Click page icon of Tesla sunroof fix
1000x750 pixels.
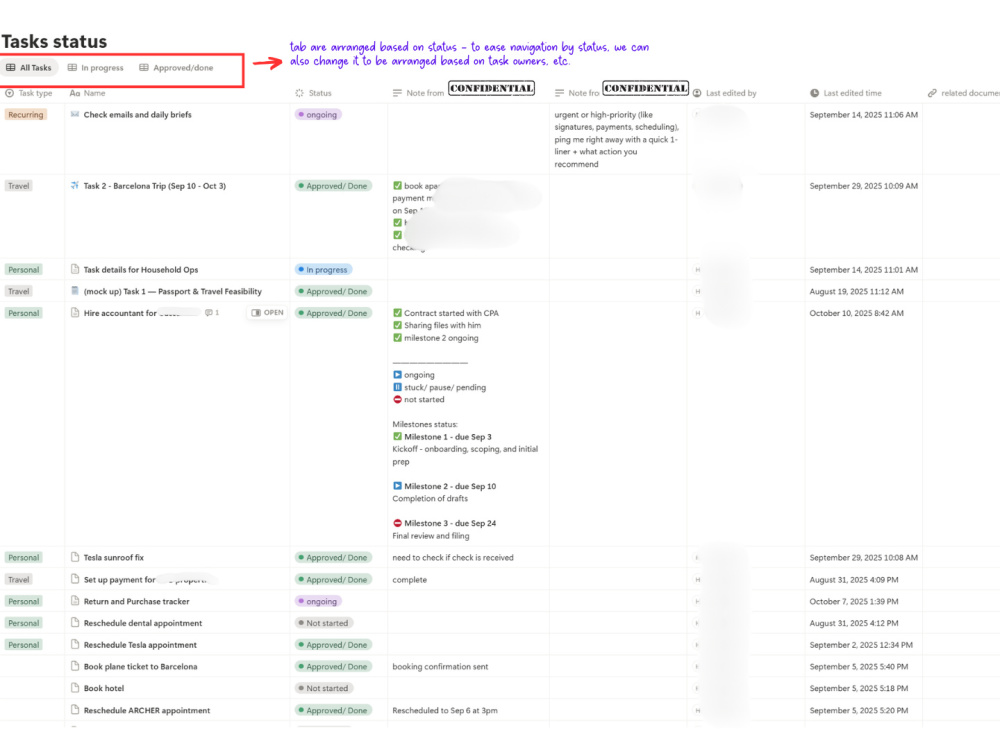(75, 557)
